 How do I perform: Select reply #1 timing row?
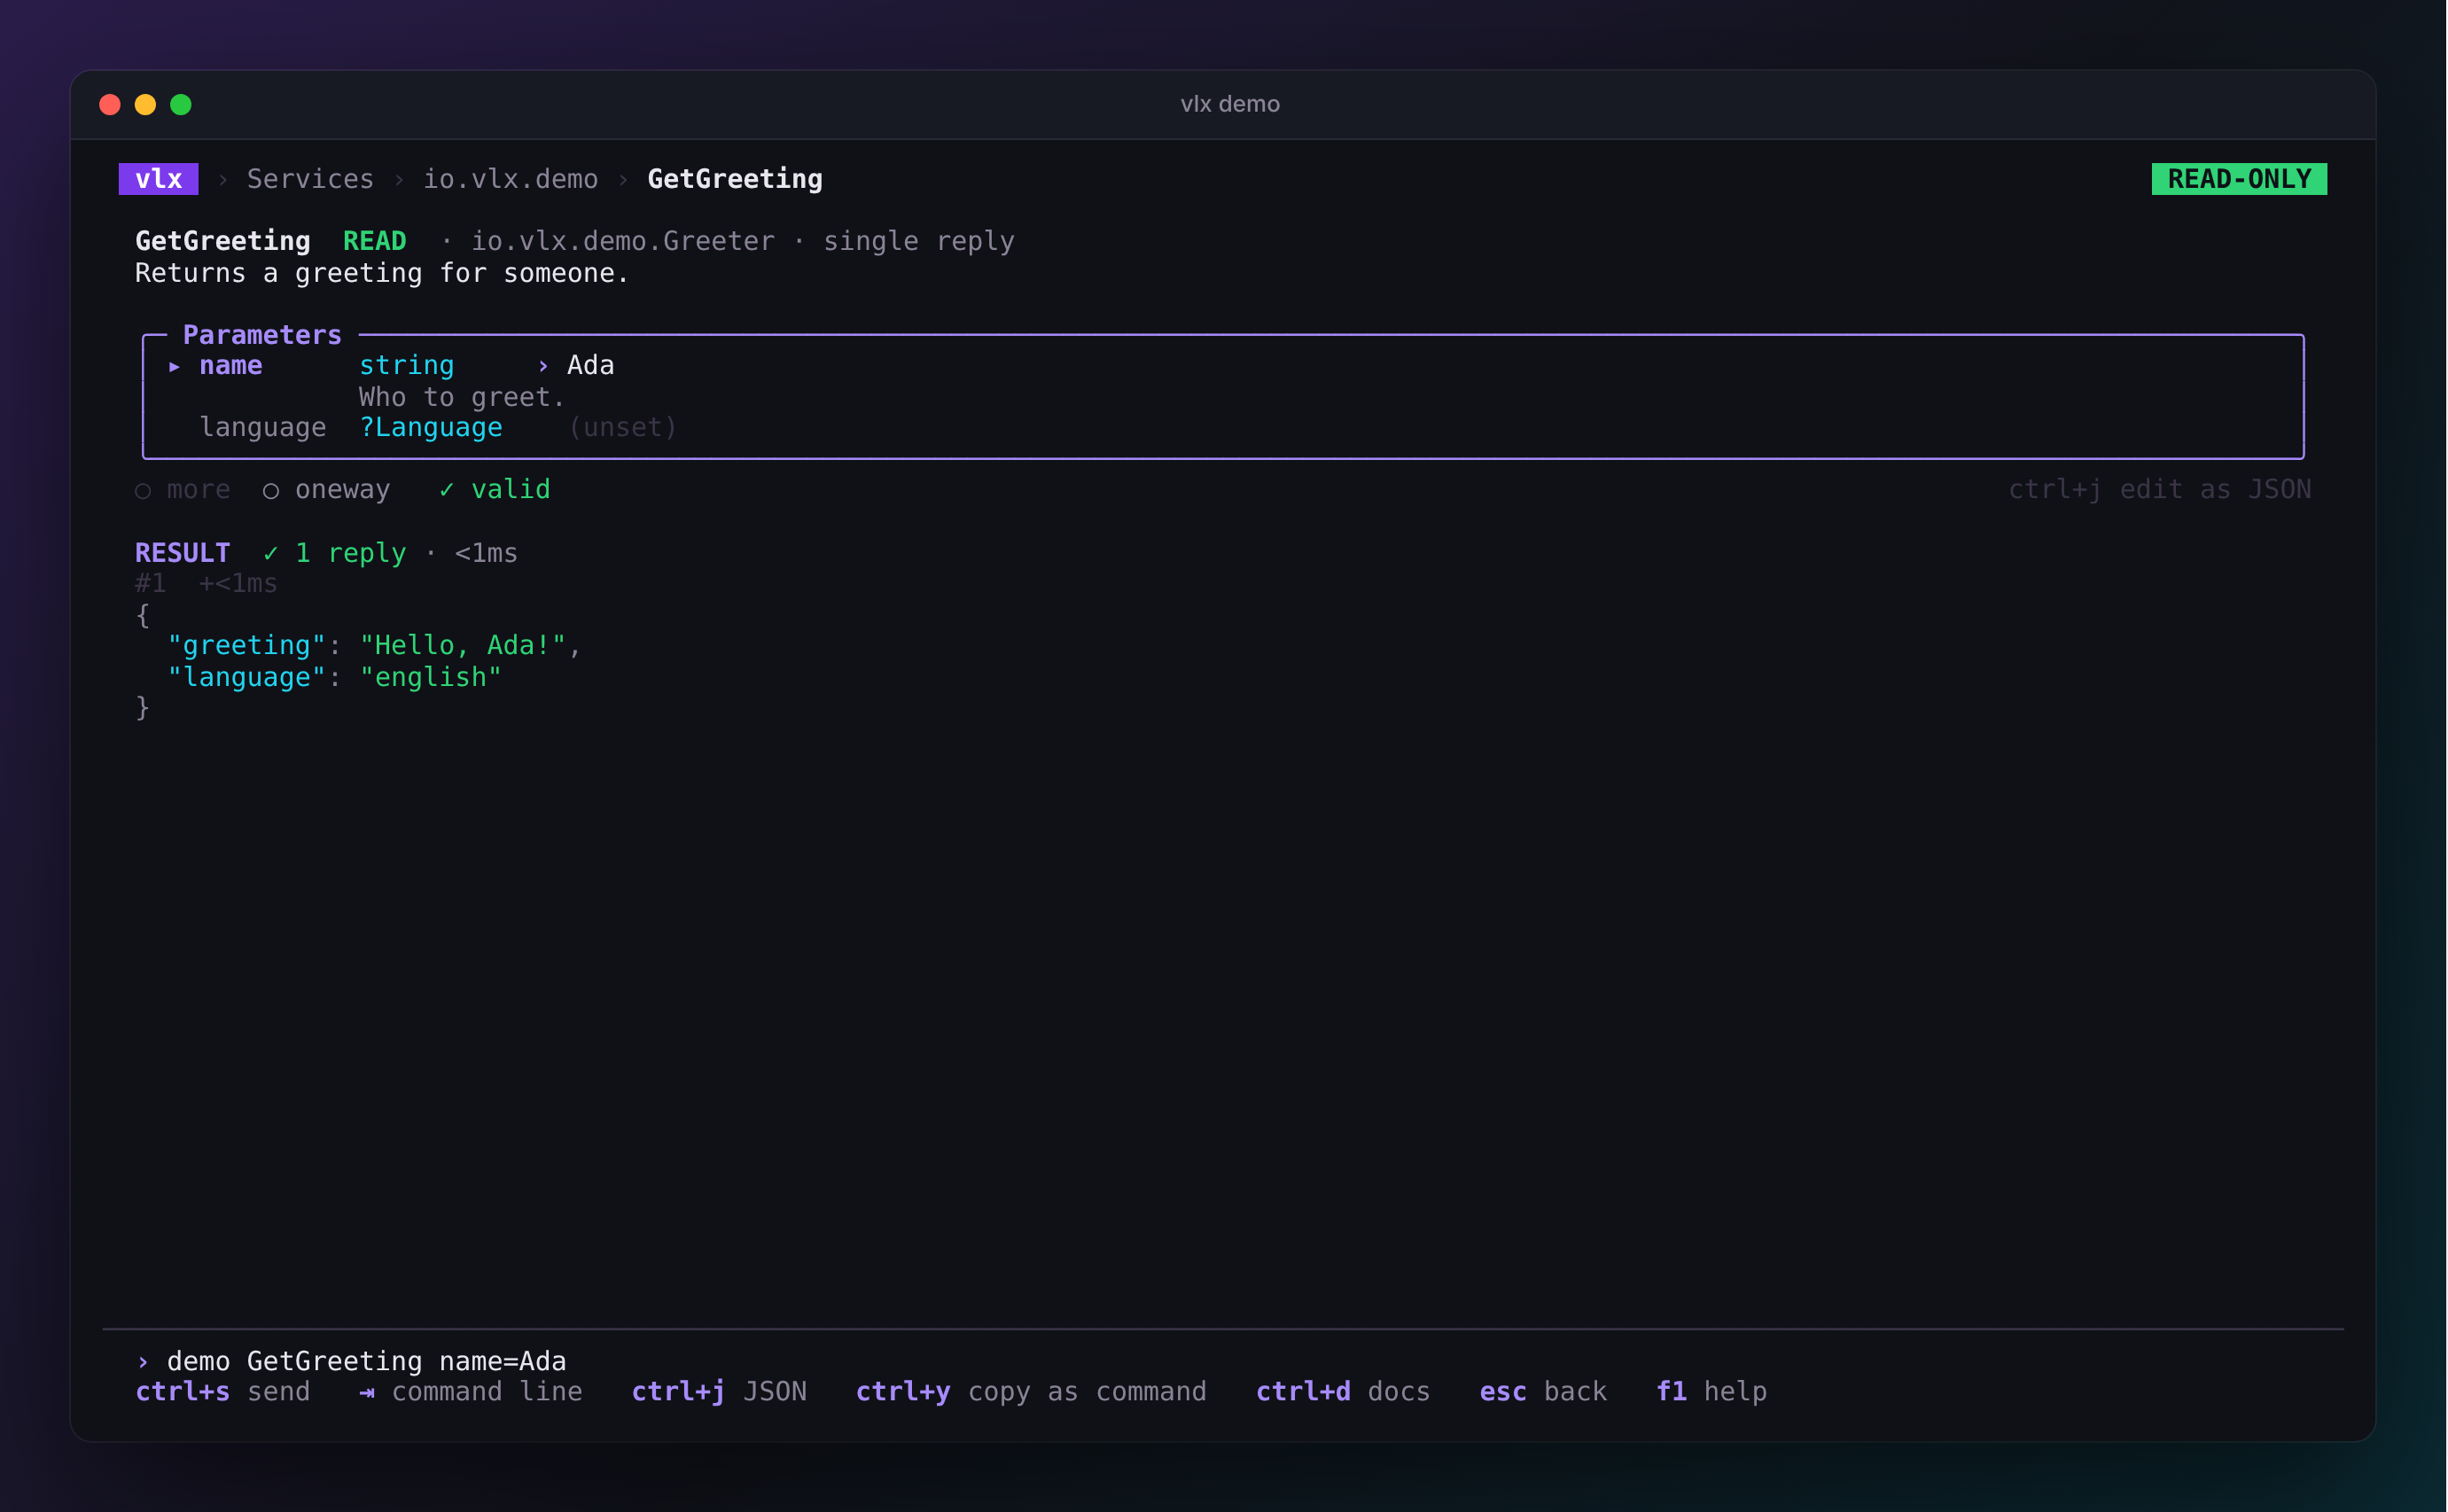pyautogui.click(x=206, y=584)
